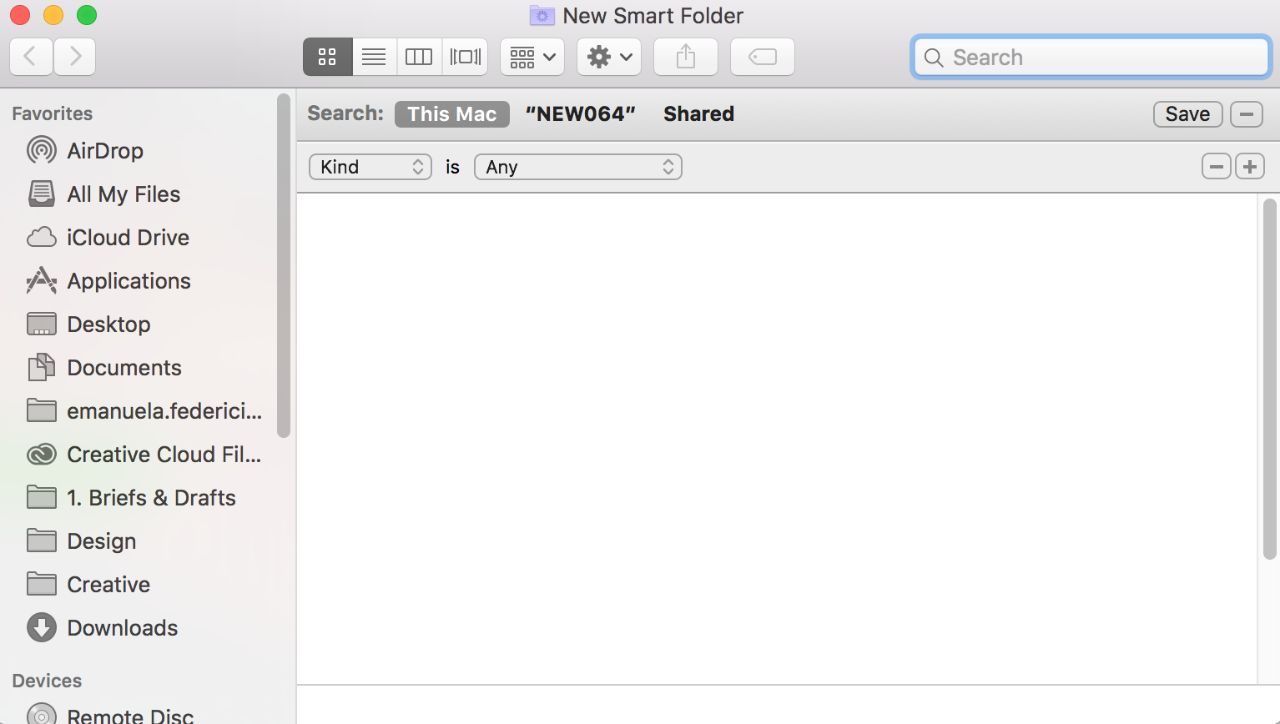The image size is (1280, 724).
Task: Select This Mac search scope
Action: click(x=452, y=114)
